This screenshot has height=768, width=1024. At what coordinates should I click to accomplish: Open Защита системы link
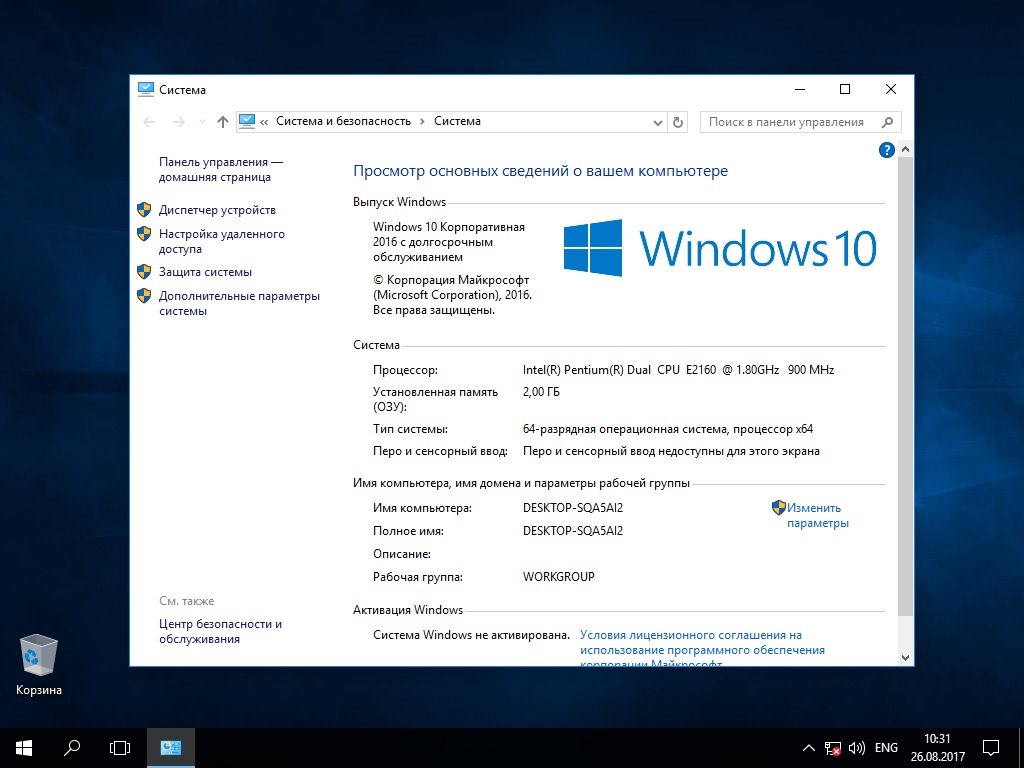coord(205,272)
